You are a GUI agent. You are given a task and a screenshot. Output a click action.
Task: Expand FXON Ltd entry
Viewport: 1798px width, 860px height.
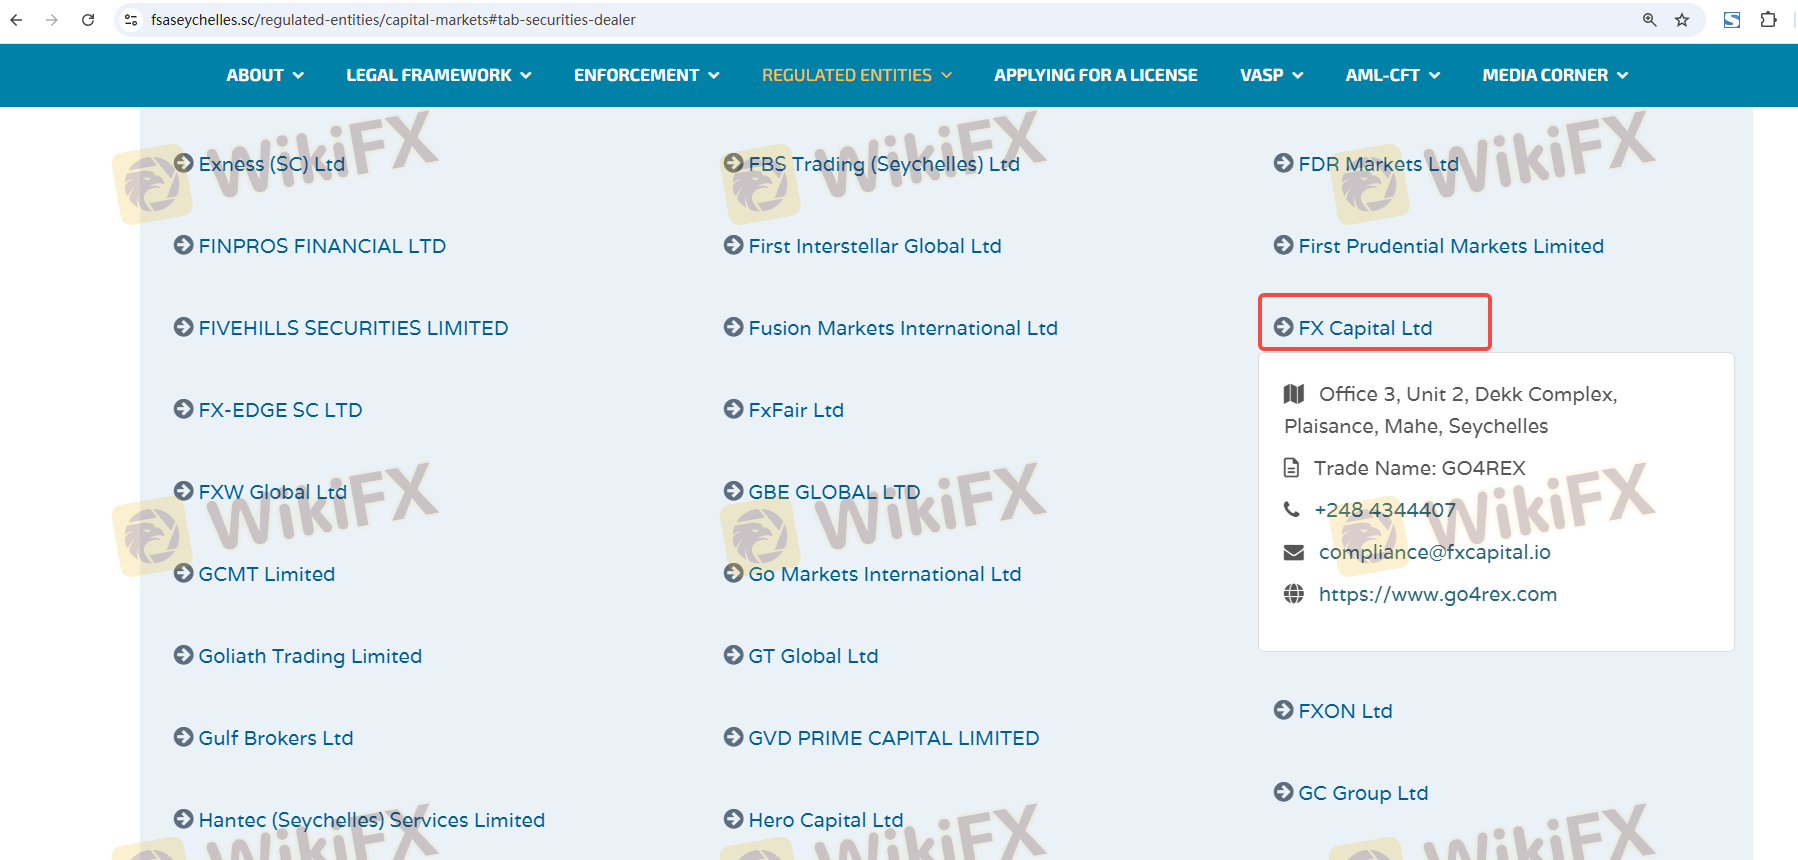[1333, 711]
